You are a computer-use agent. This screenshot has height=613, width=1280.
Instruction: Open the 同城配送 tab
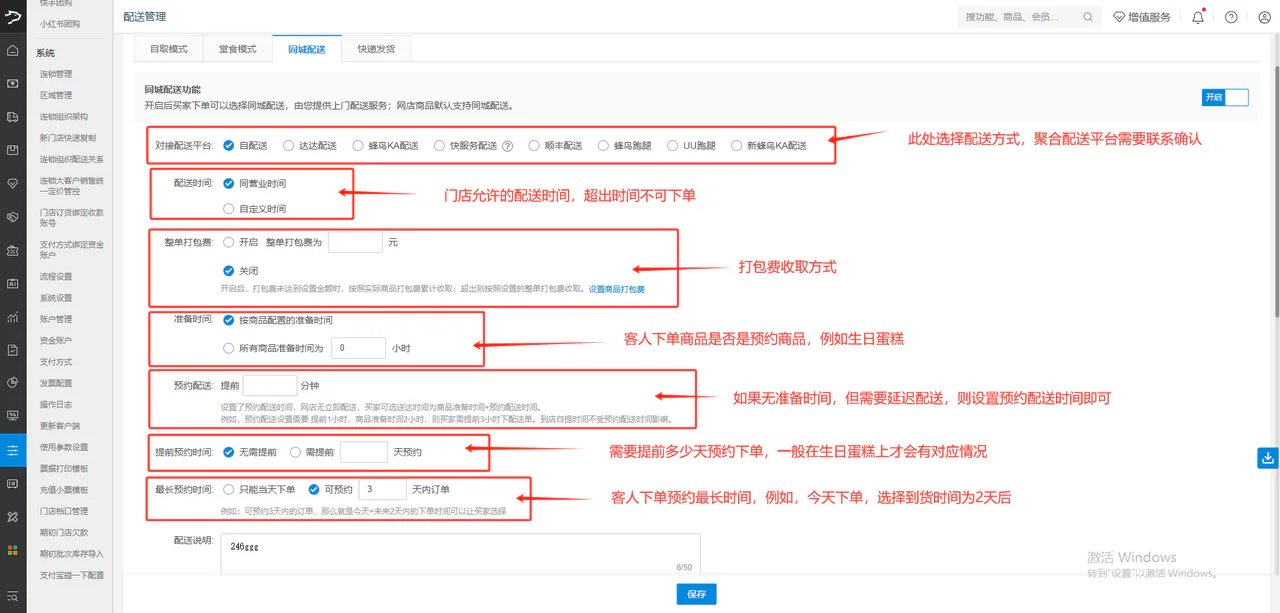pos(306,49)
